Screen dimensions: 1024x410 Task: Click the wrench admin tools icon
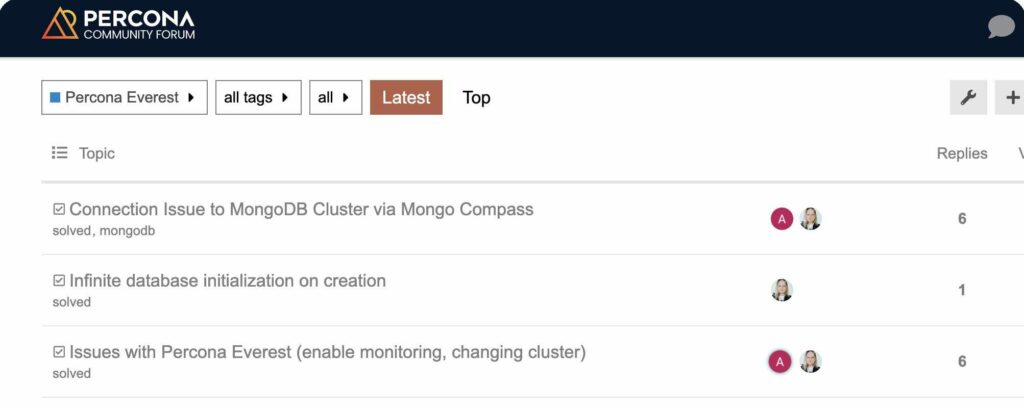pyautogui.click(x=968, y=97)
